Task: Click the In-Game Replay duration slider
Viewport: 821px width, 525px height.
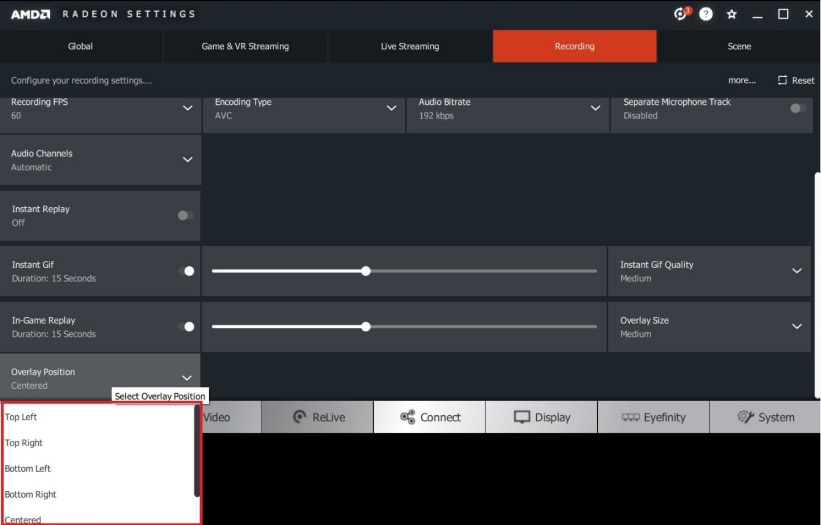Action: 404,327
